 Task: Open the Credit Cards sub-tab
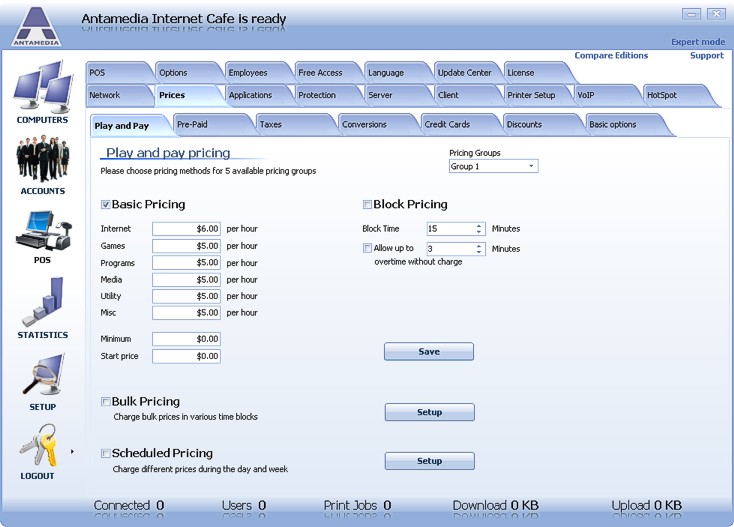pyautogui.click(x=460, y=124)
